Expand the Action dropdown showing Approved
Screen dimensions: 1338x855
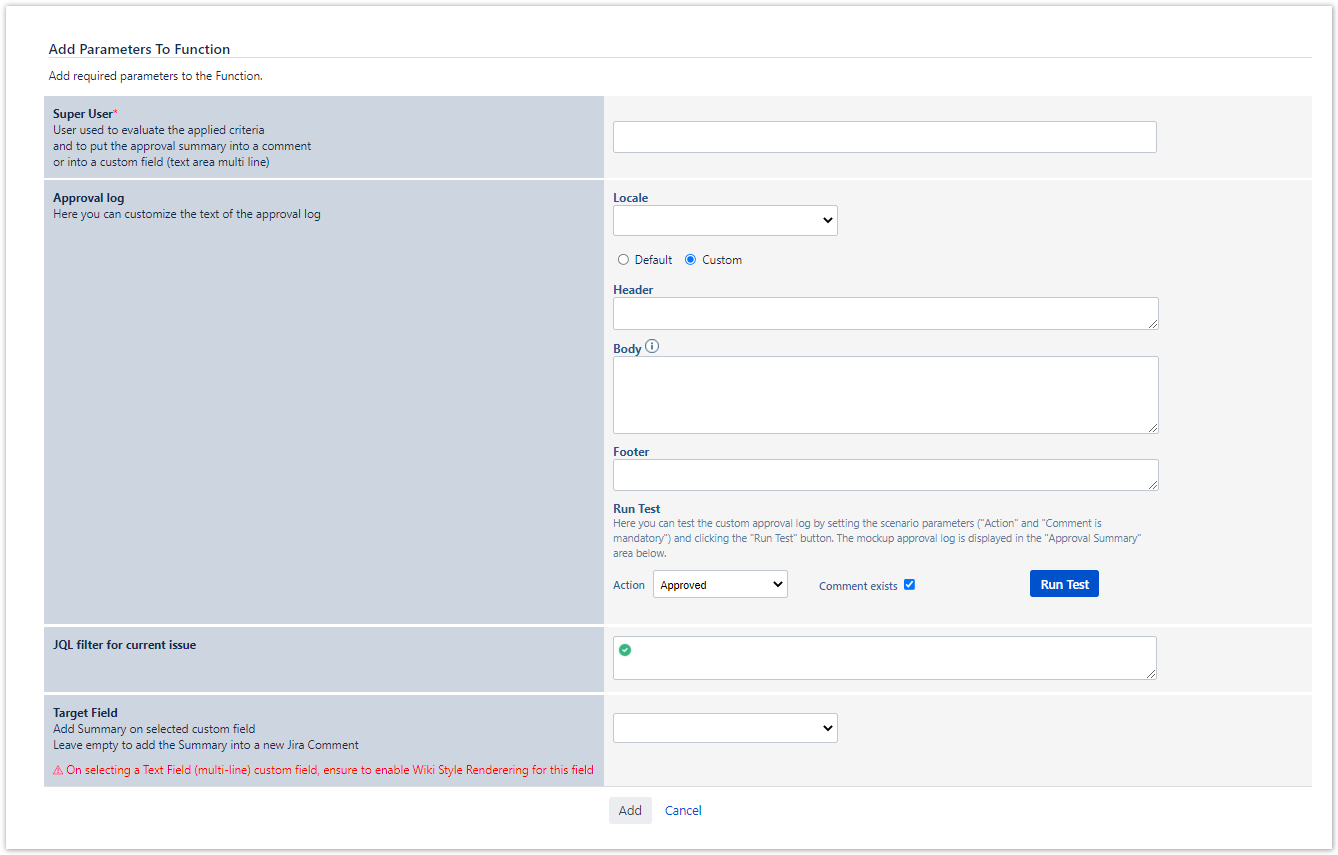point(720,585)
